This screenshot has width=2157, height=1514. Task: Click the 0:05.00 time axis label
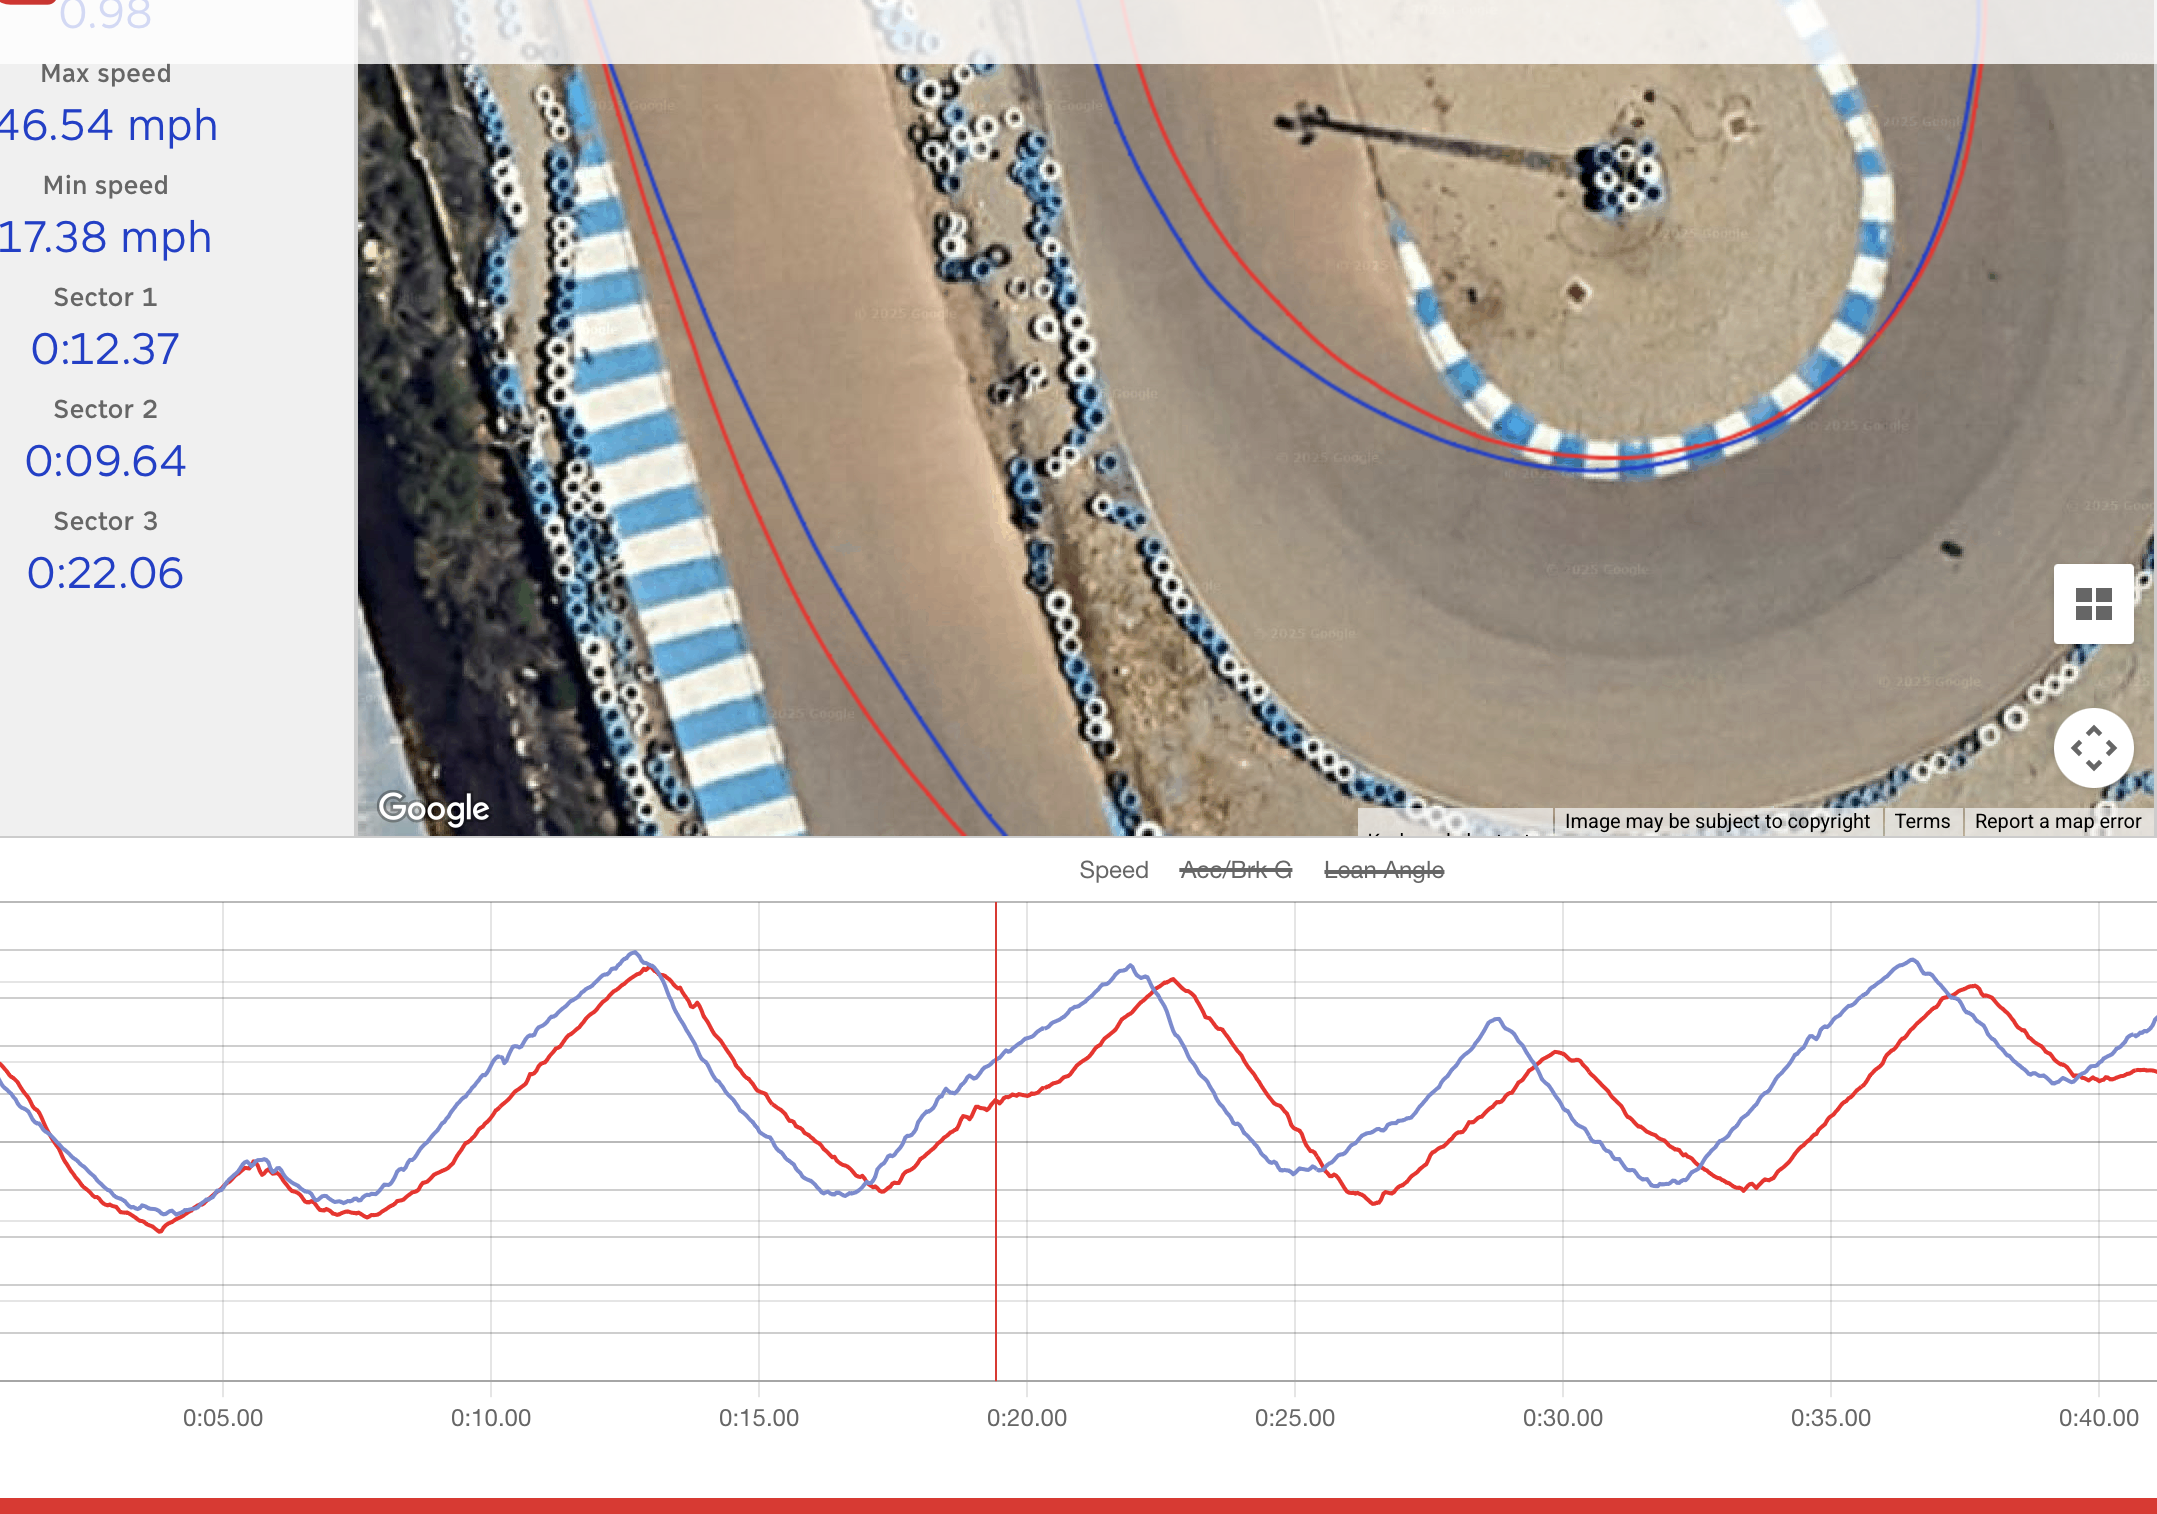[x=222, y=1417]
